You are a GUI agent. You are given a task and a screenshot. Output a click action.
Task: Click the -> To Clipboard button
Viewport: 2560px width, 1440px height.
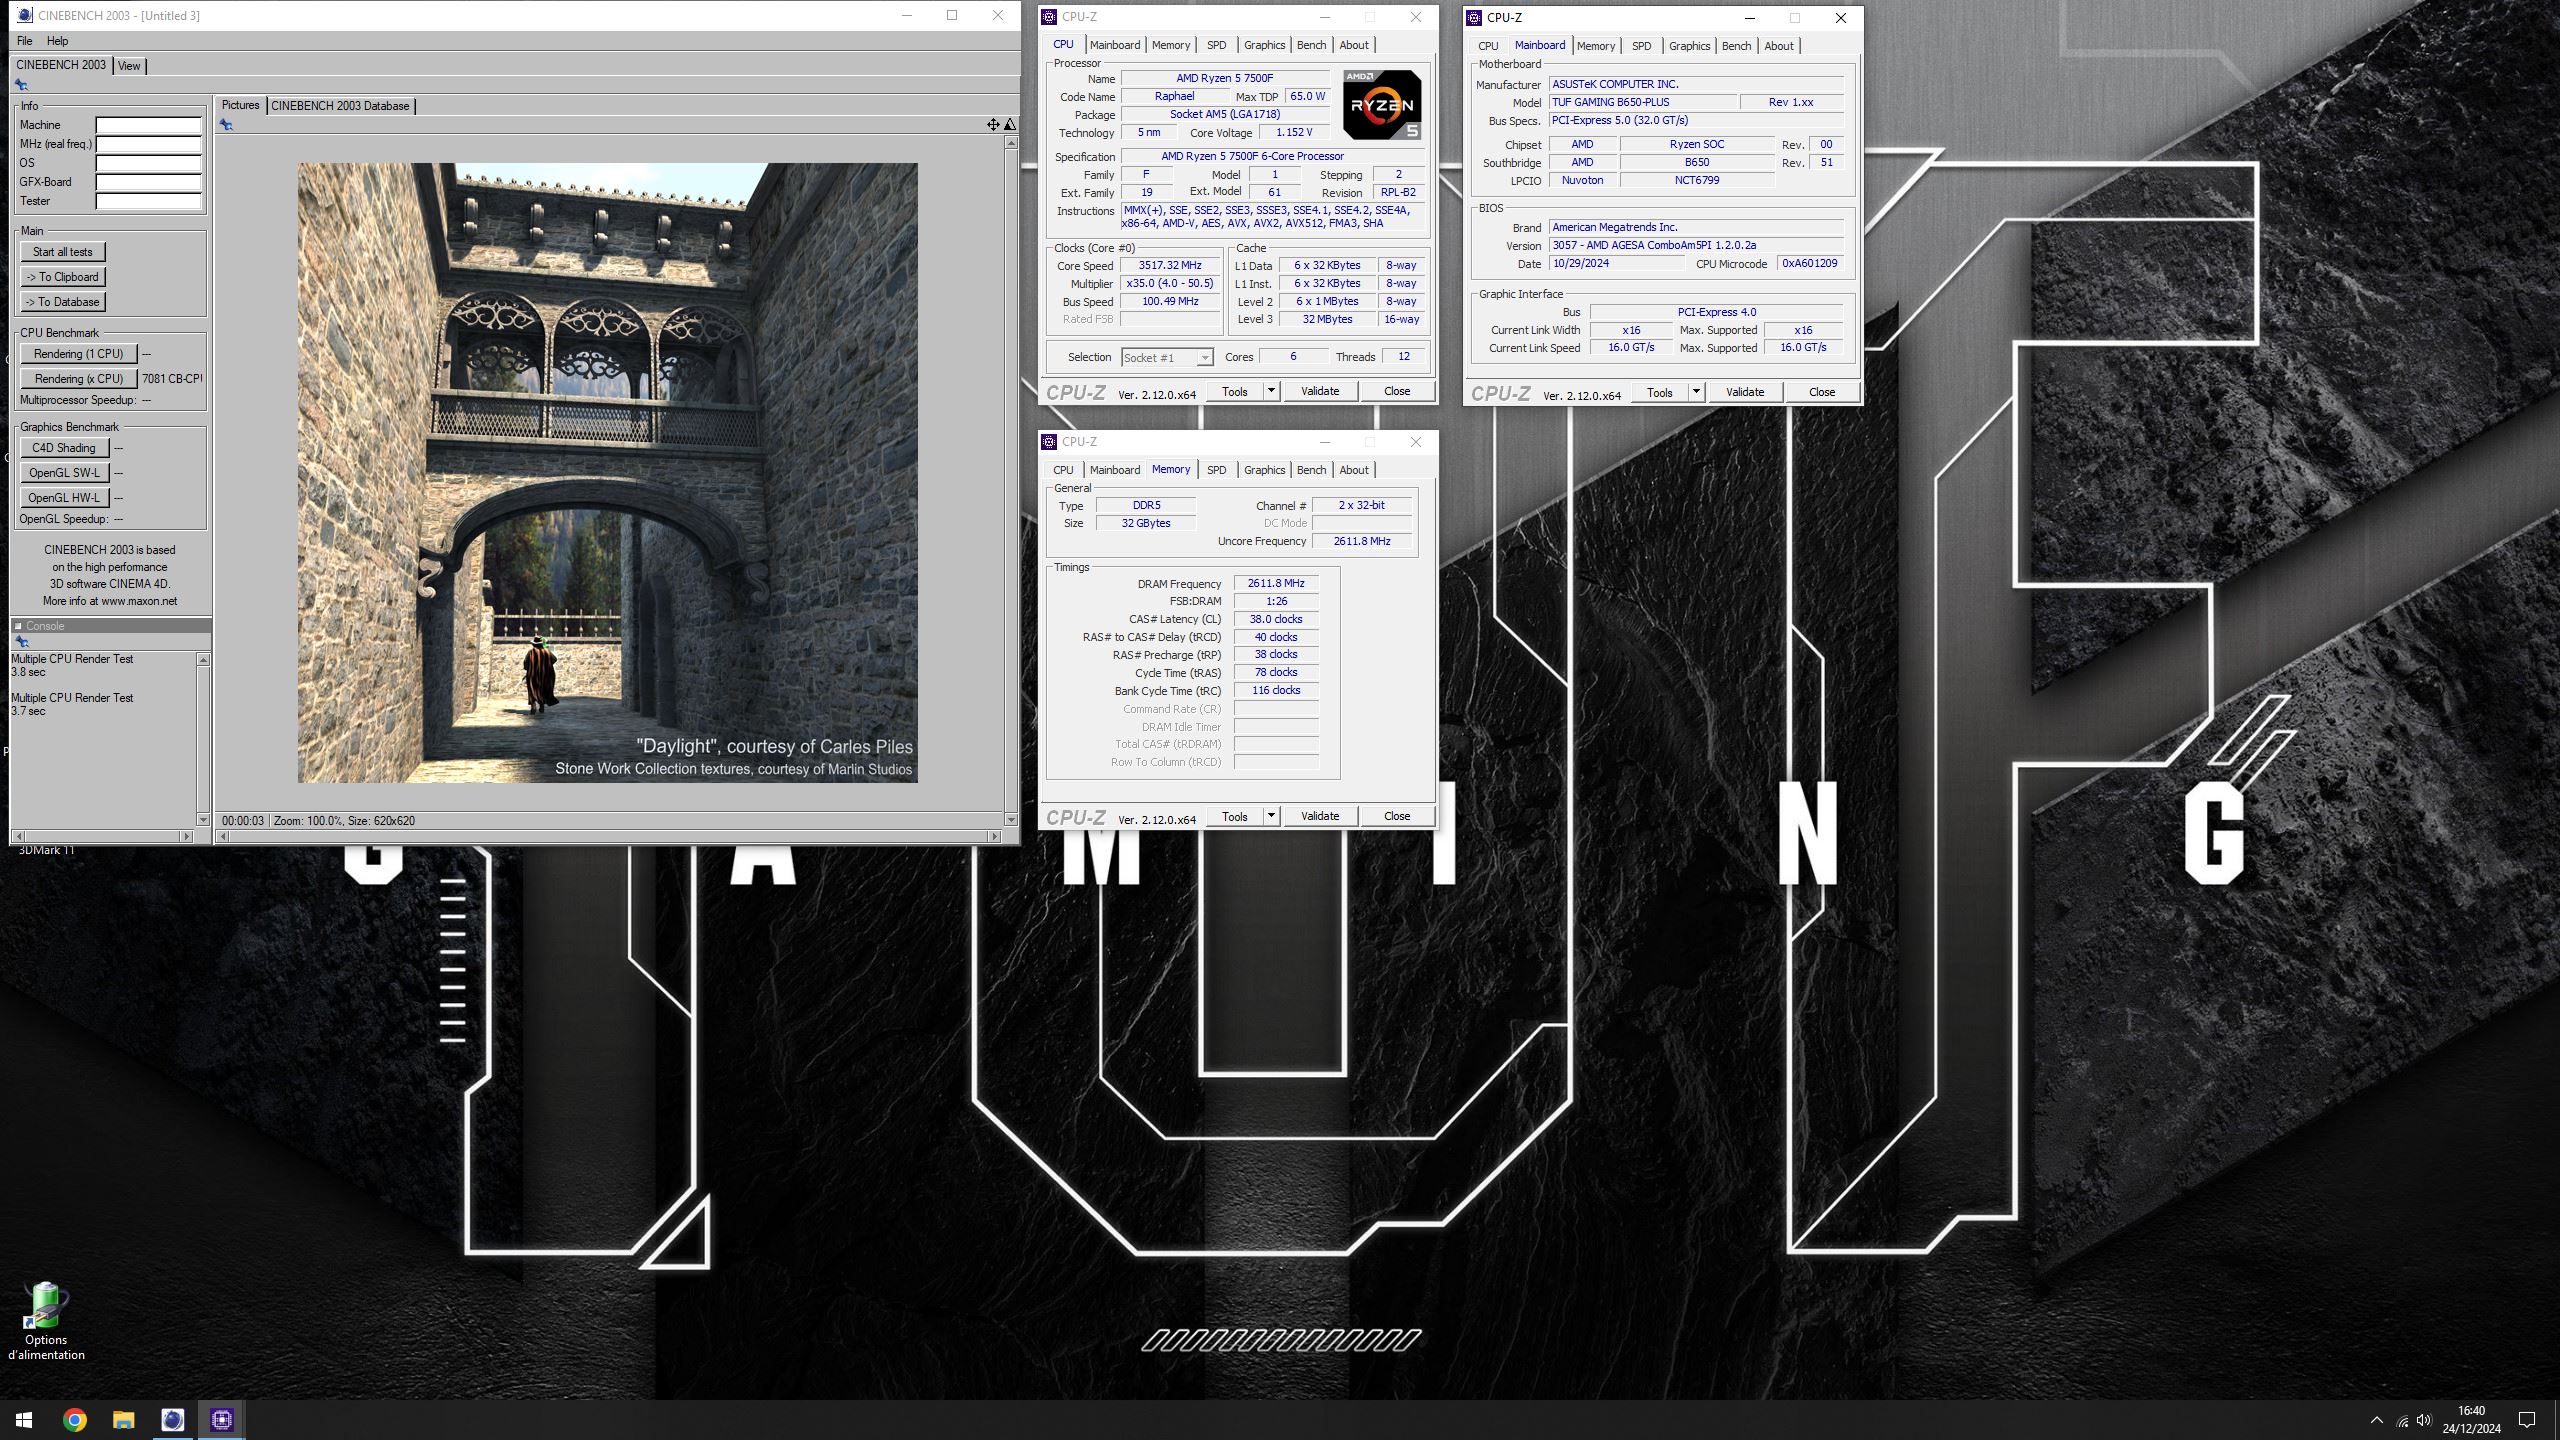tap(63, 277)
